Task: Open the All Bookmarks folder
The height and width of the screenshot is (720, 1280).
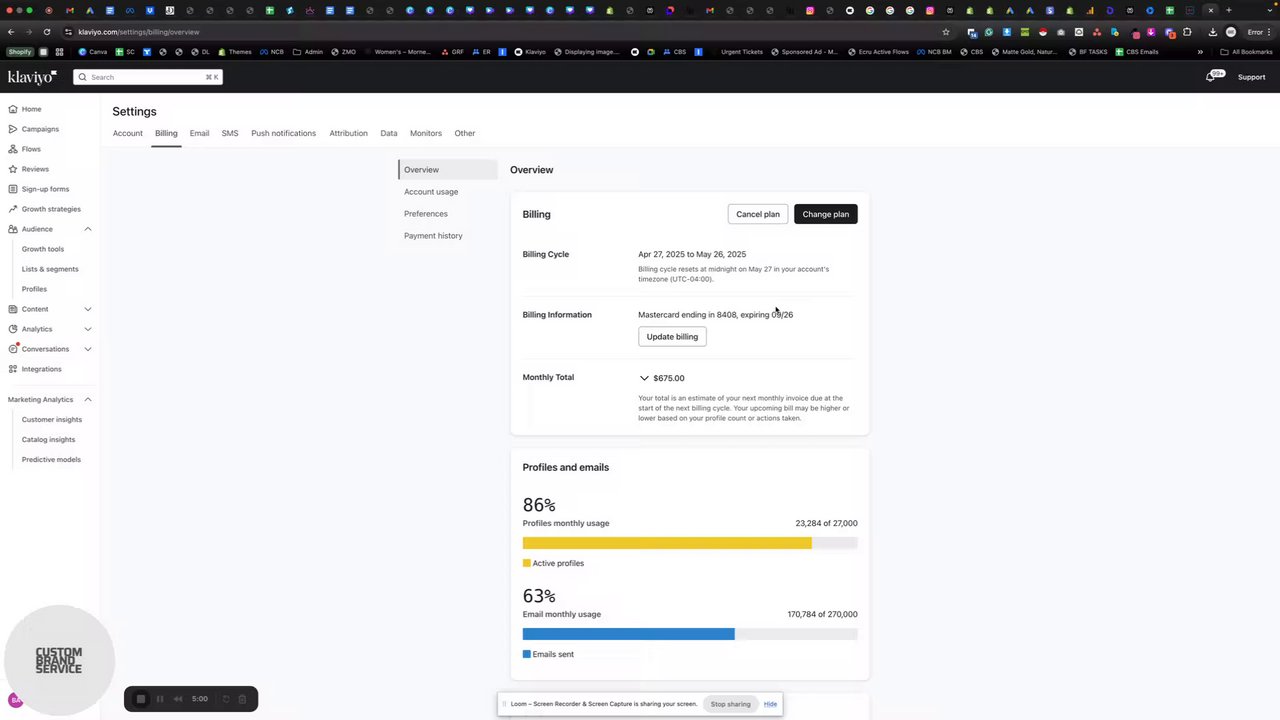Action: [1246, 52]
